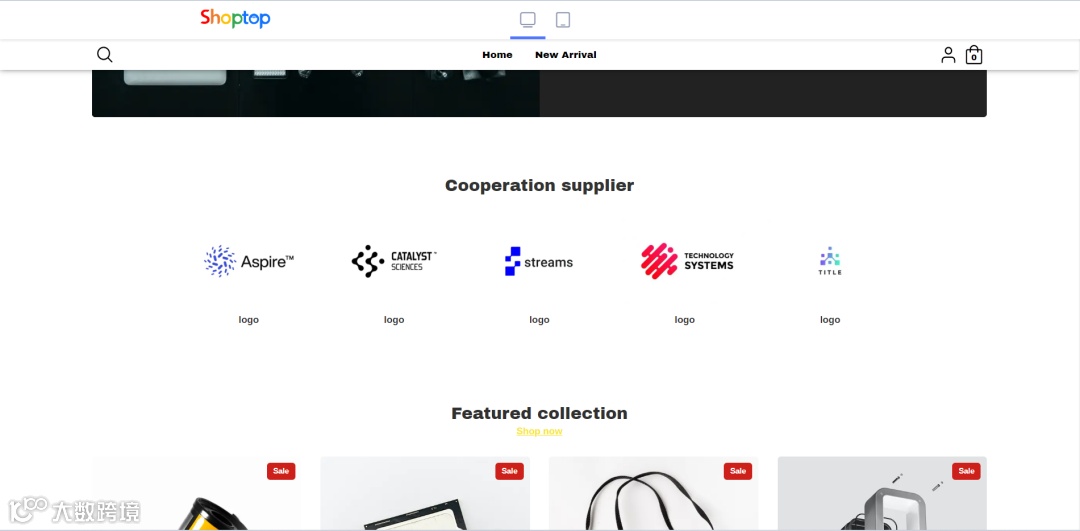Click Sale badge on strap bag product

pos(738,471)
